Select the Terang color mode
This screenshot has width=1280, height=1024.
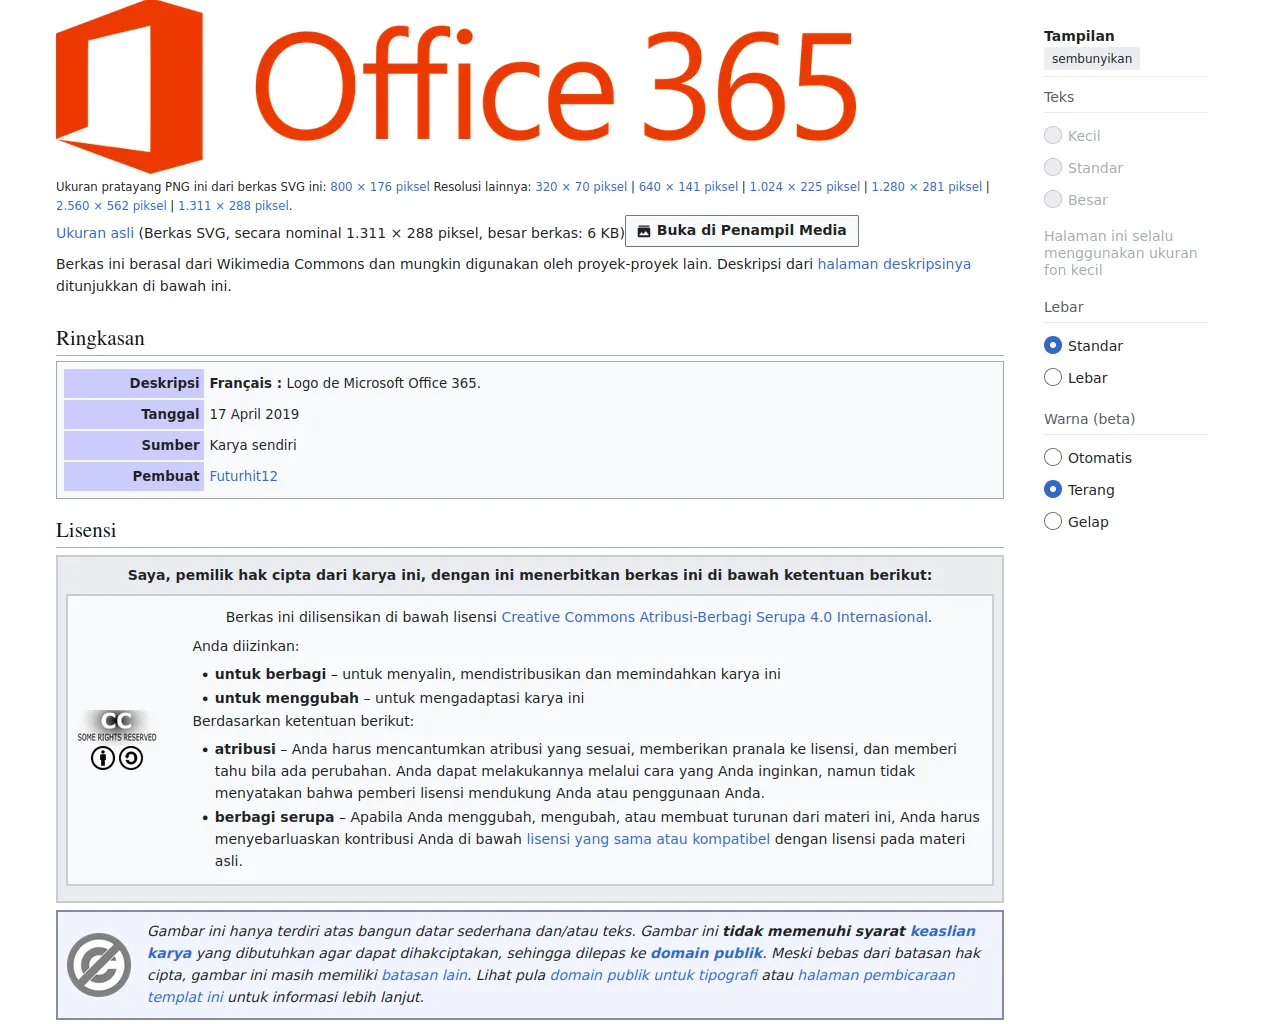pyautogui.click(x=1053, y=490)
